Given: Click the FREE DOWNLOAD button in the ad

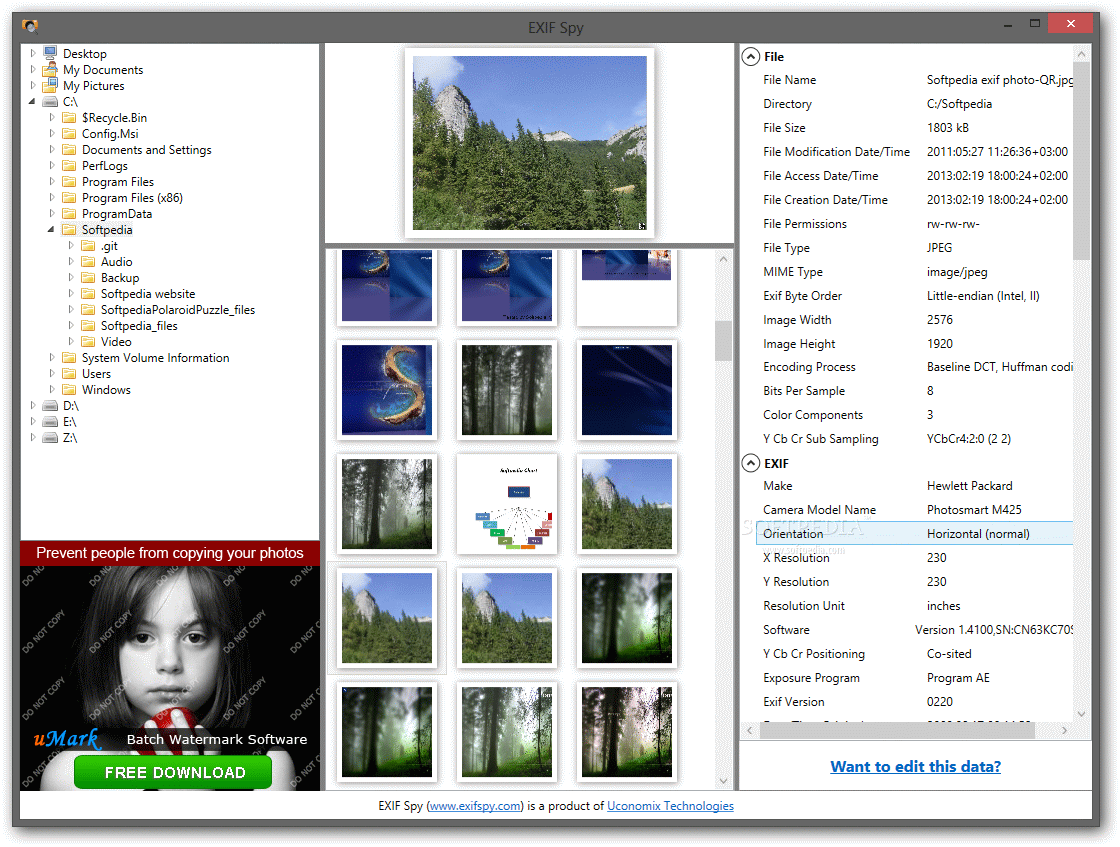Looking at the screenshot, I should tap(173, 772).
